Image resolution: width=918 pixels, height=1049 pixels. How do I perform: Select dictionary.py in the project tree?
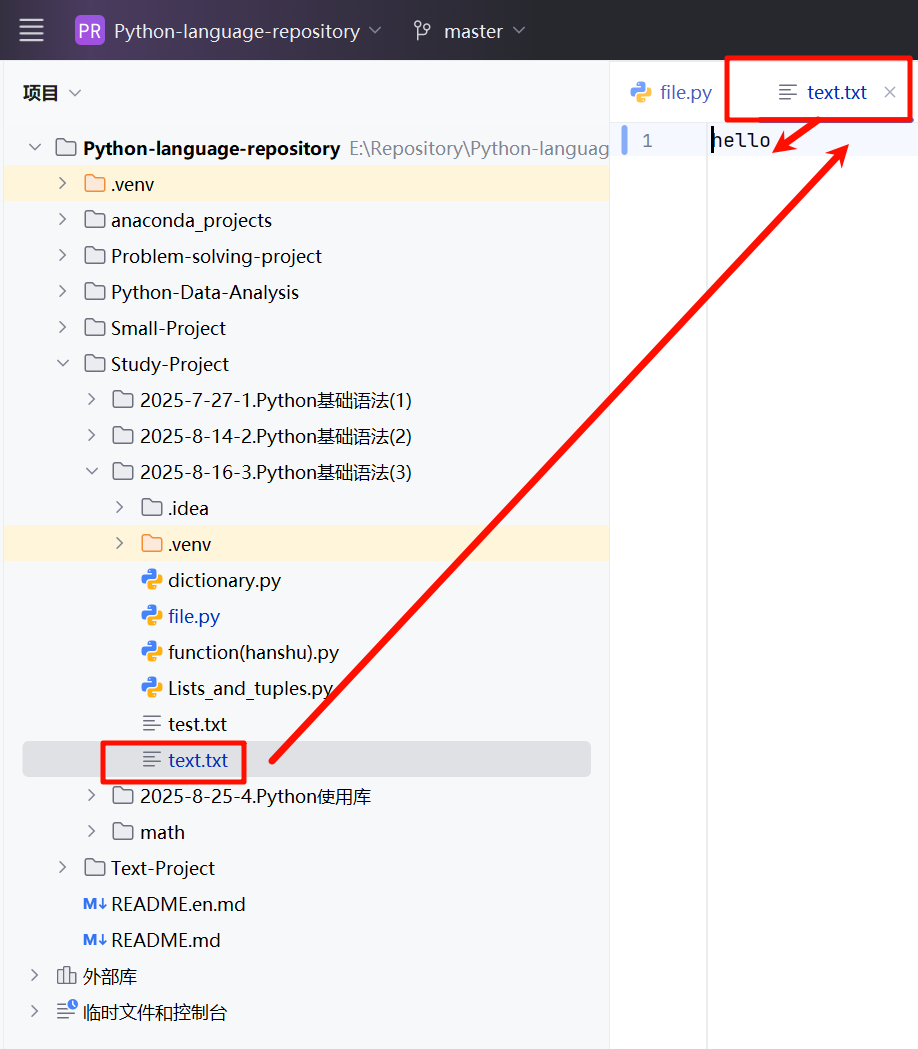(224, 580)
